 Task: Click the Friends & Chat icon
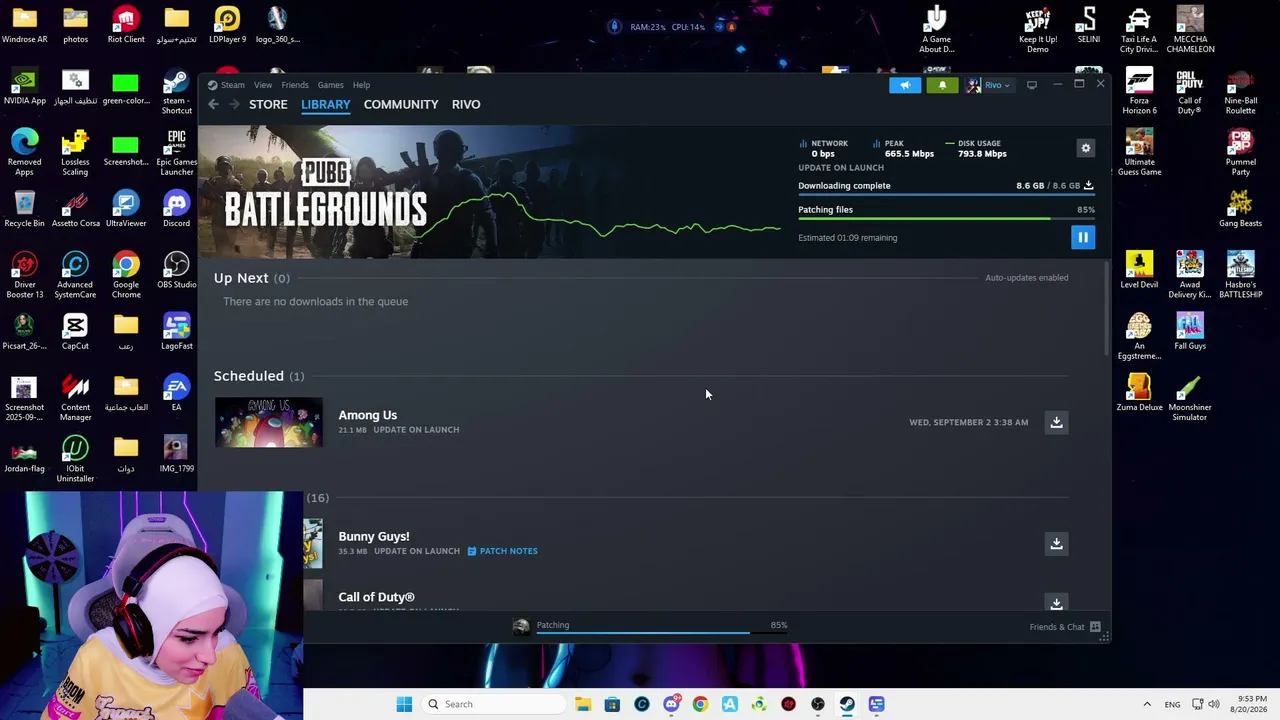[x=1095, y=627]
